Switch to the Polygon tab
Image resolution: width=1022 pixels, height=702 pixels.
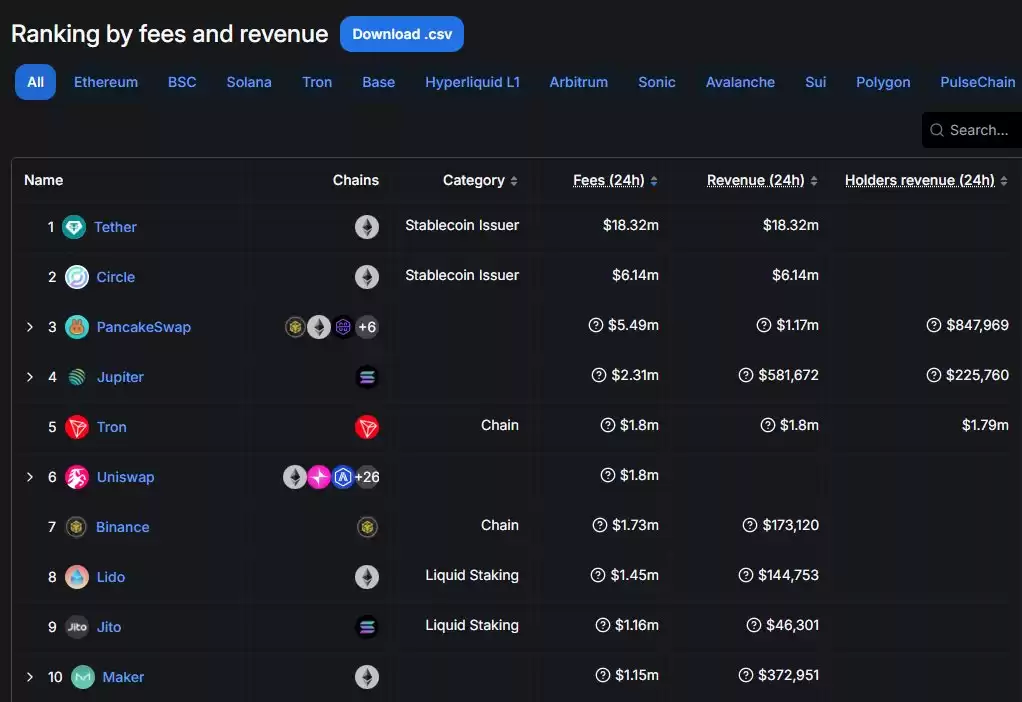pos(883,82)
